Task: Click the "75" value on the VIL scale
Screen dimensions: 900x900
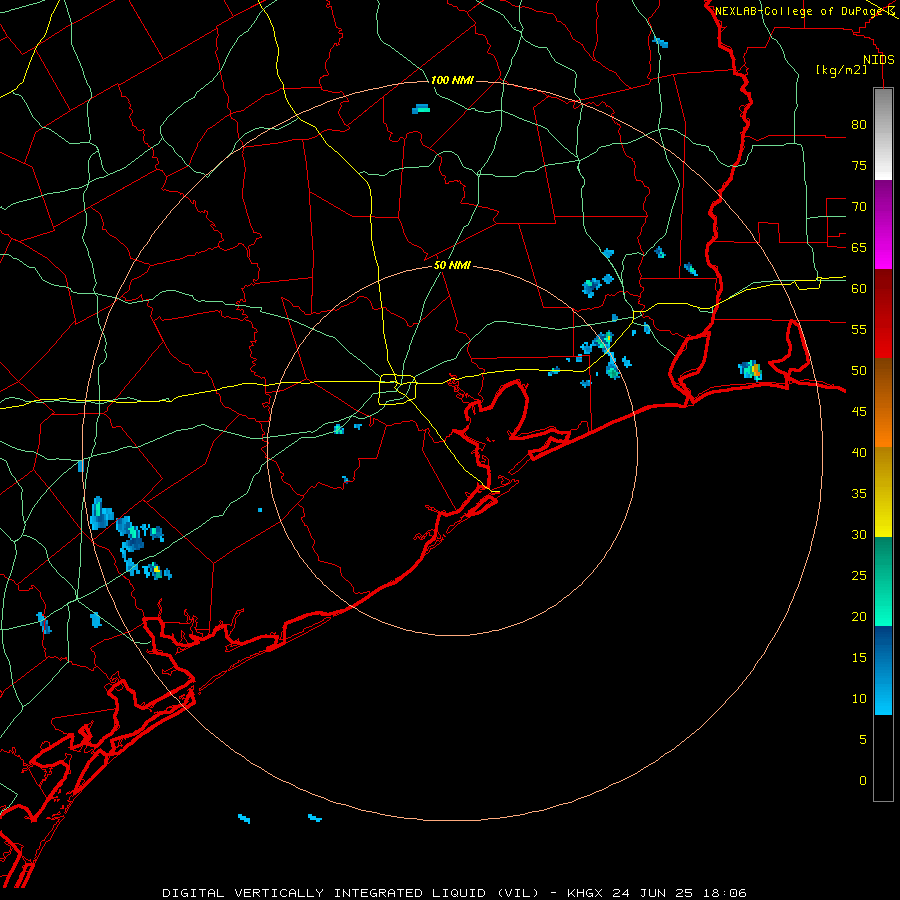Action: pos(859,165)
